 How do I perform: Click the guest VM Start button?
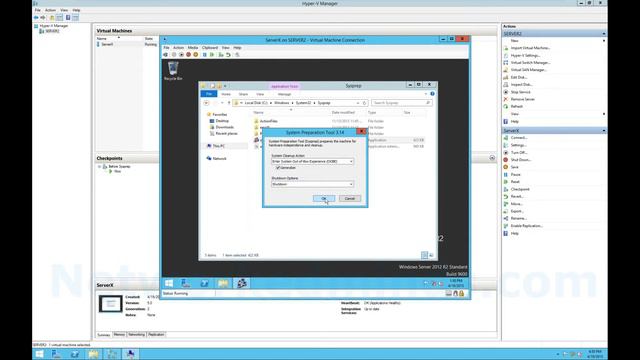point(169,284)
